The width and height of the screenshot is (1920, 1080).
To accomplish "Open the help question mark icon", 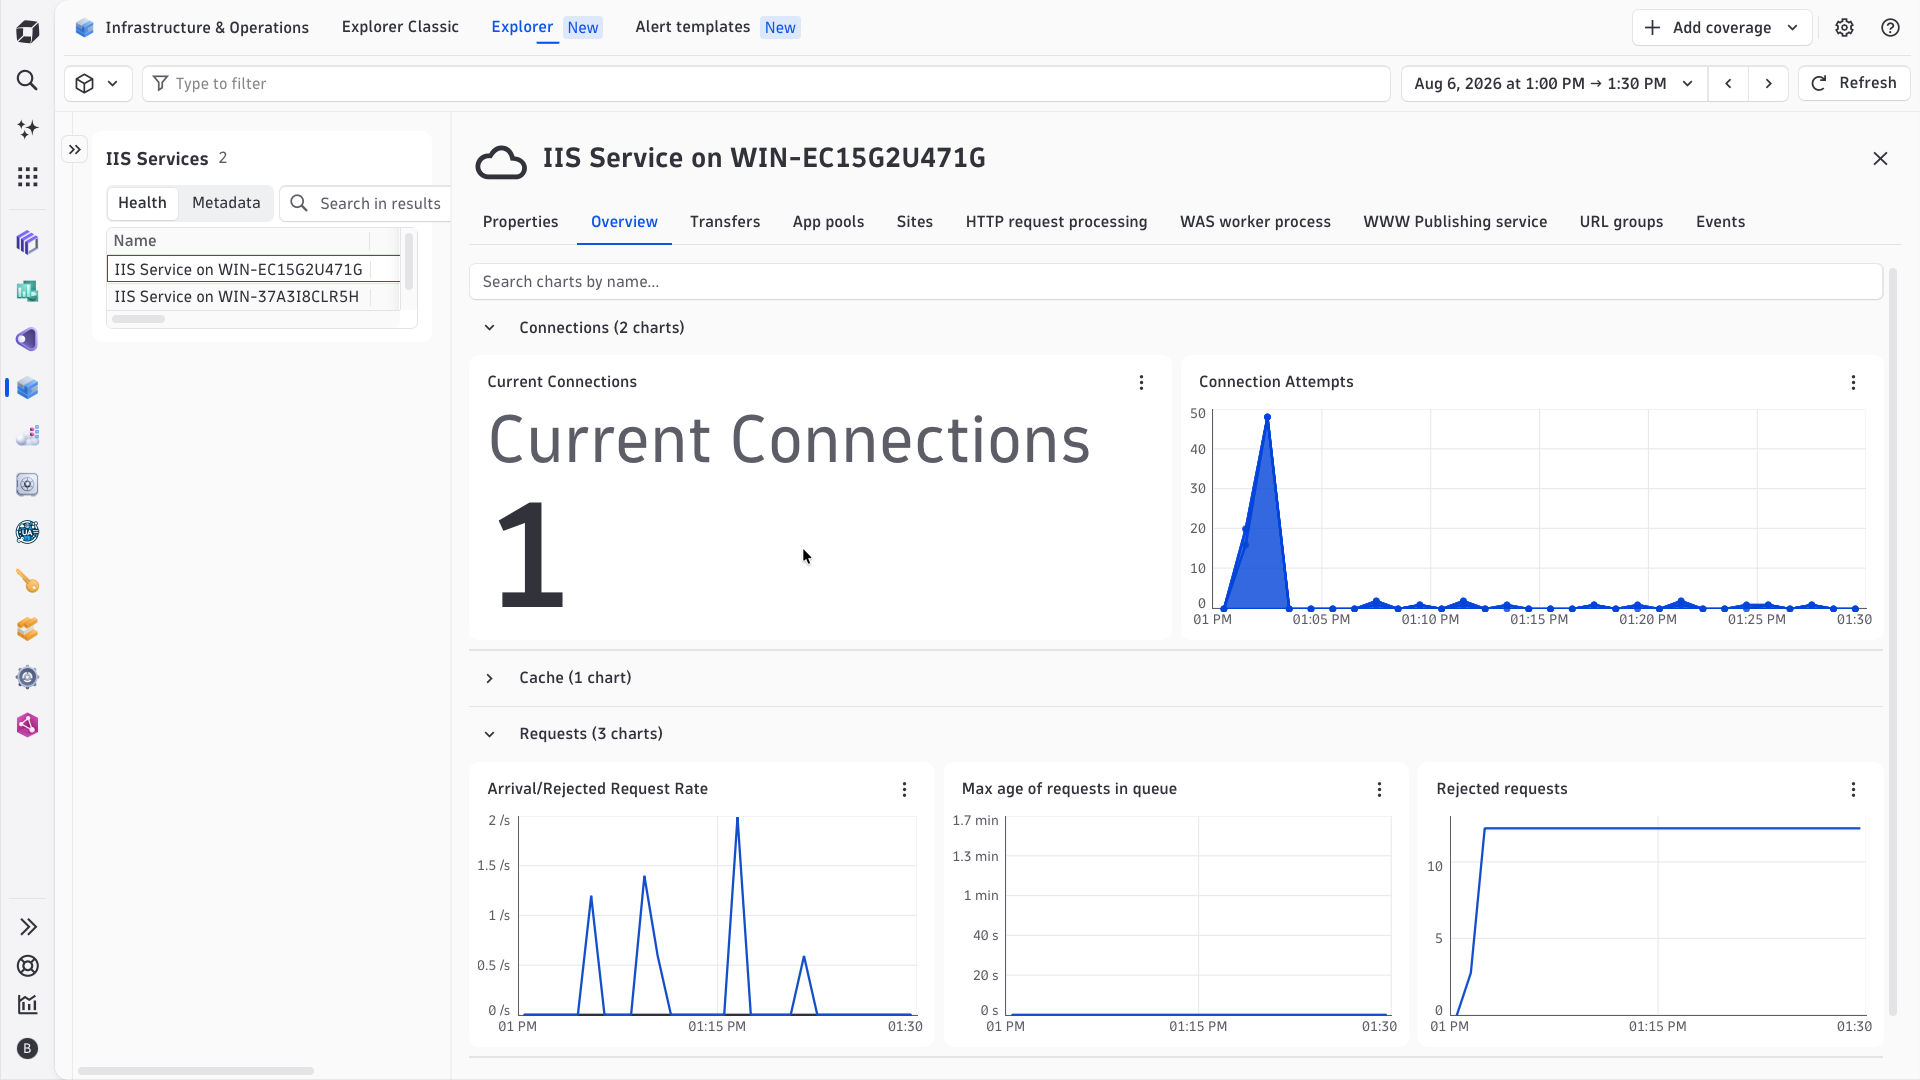I will point(1890,28).
